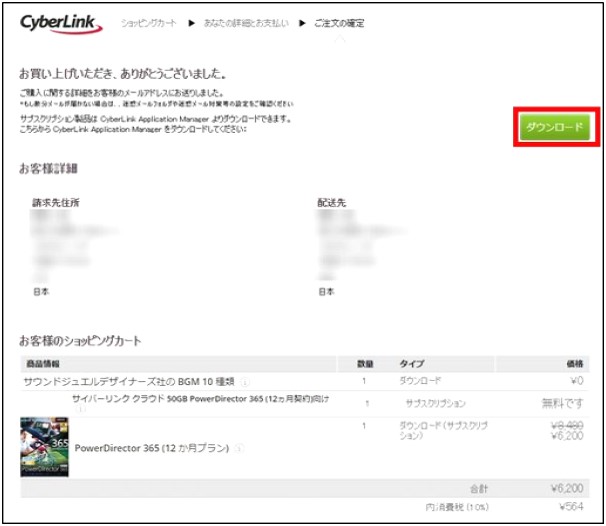Open info icon beside PowerDirector 365 (12か月プラン)

click(x=240, y=448)
